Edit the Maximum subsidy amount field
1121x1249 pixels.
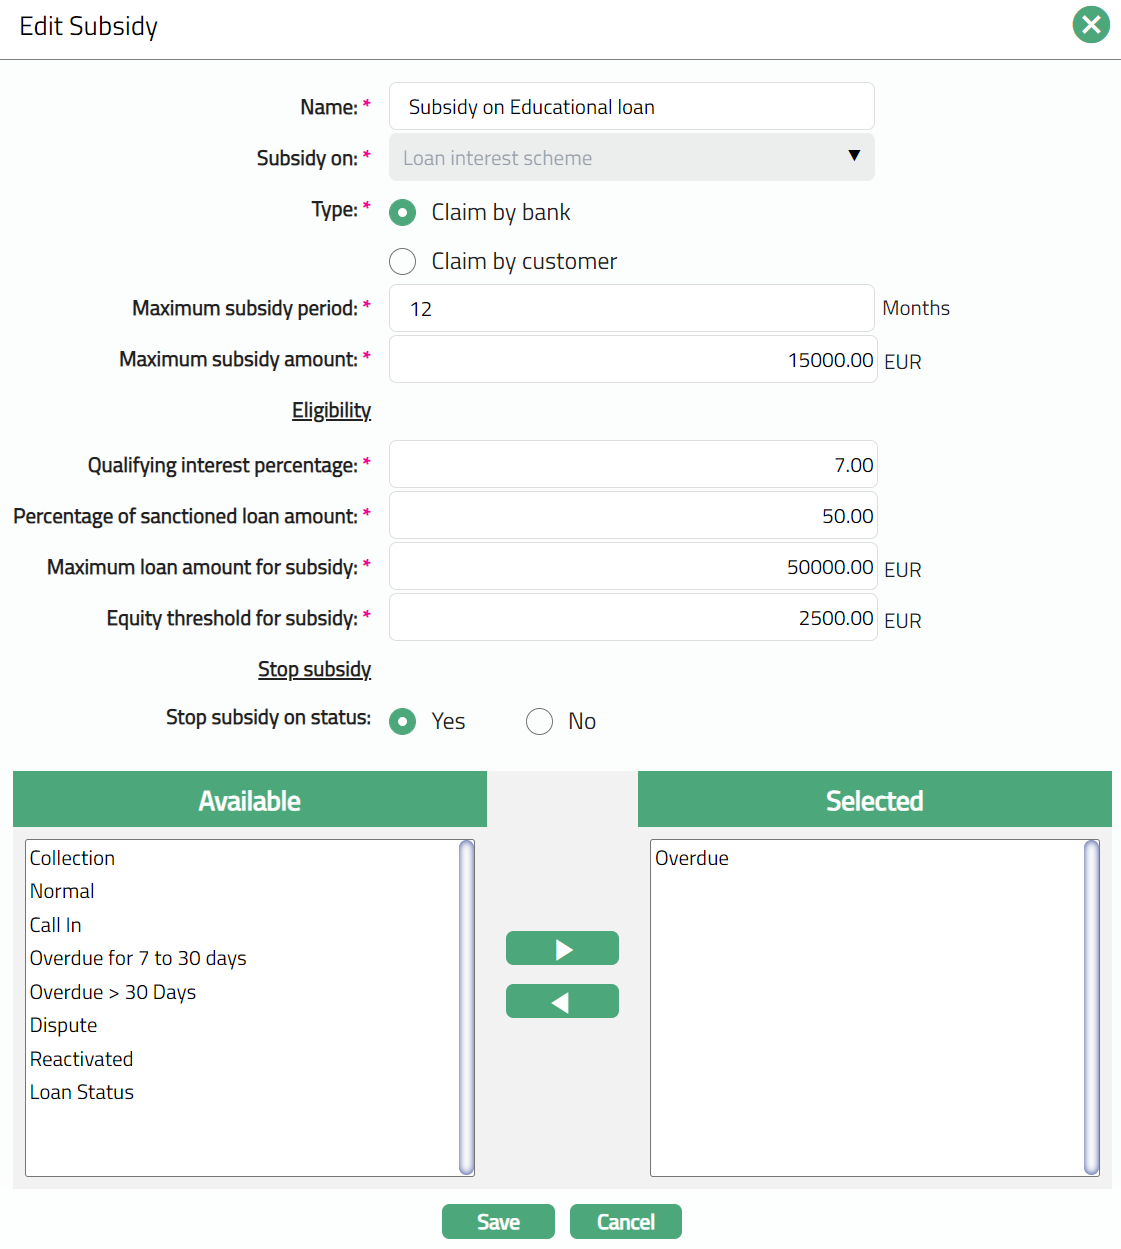(x=631, y=360)
